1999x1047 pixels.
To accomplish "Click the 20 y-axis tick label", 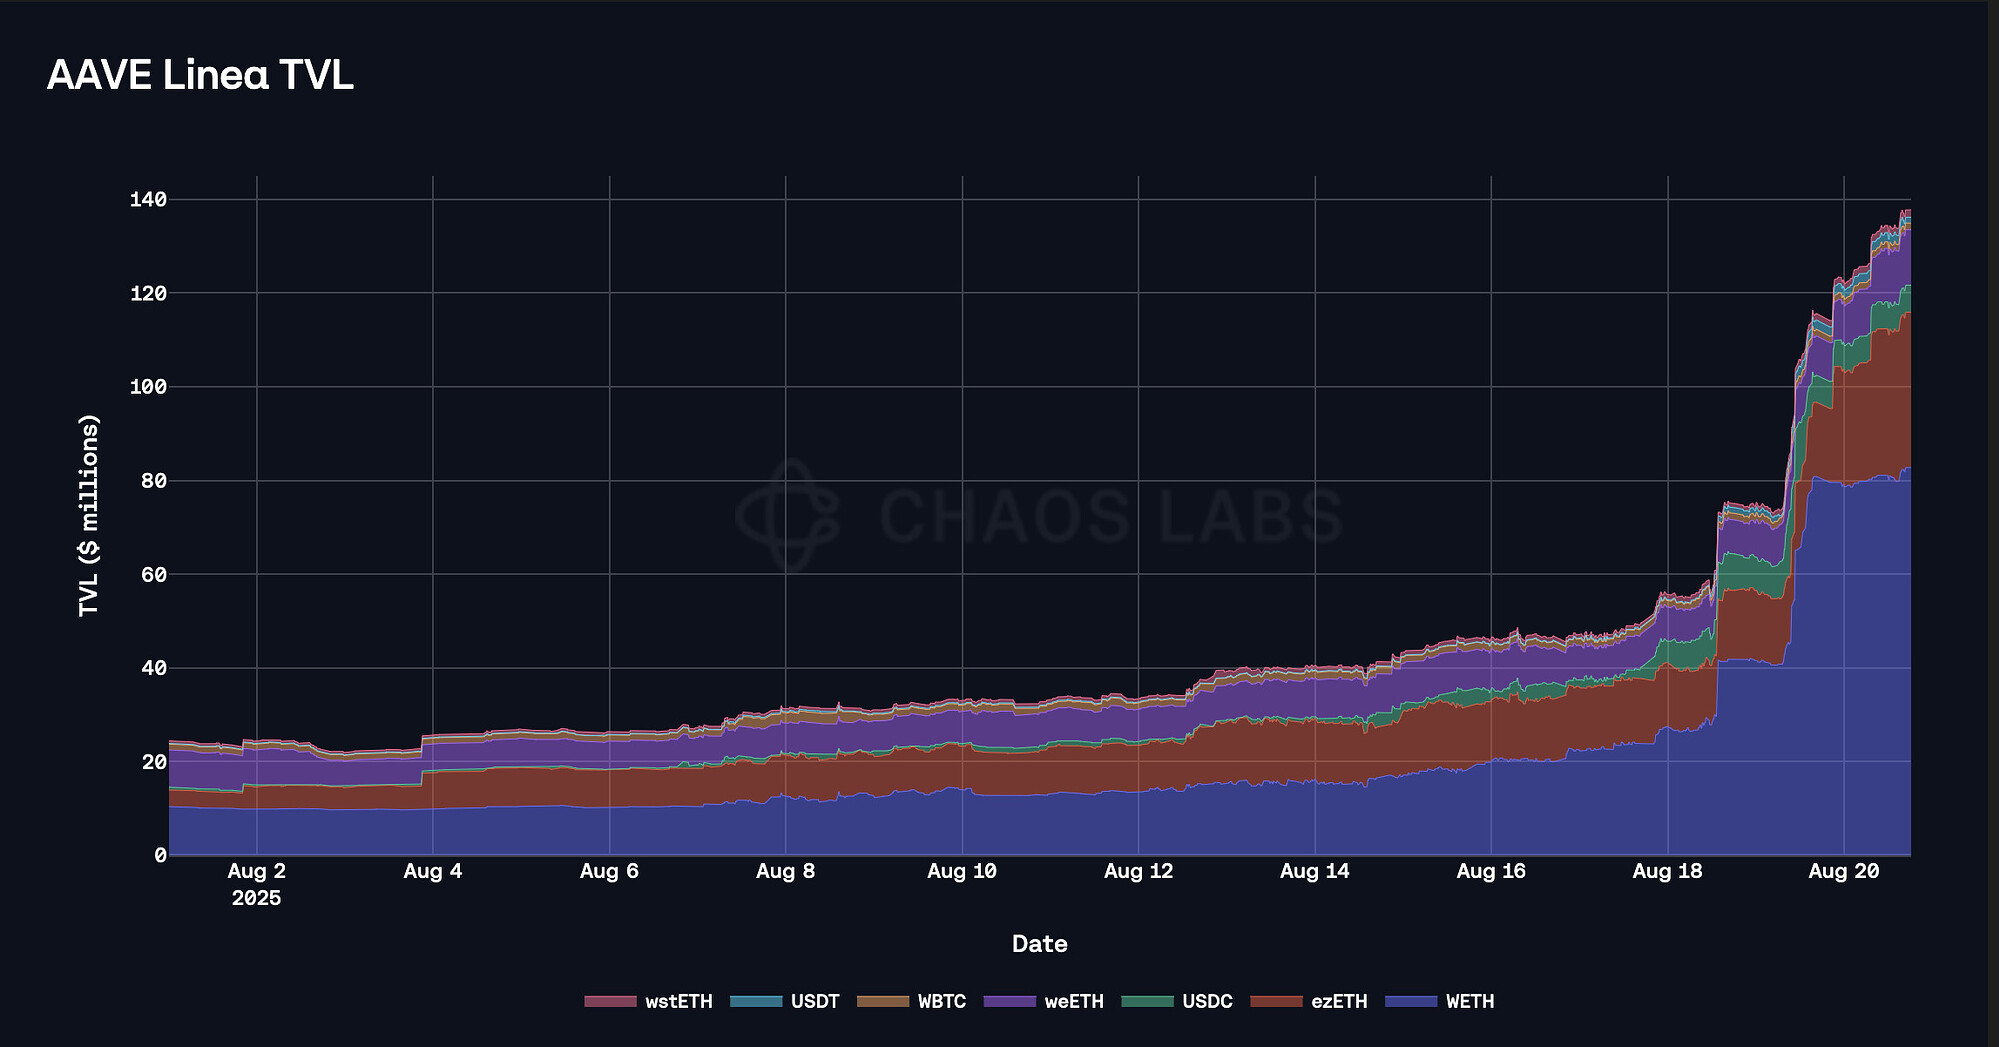I will coord(154,762).
